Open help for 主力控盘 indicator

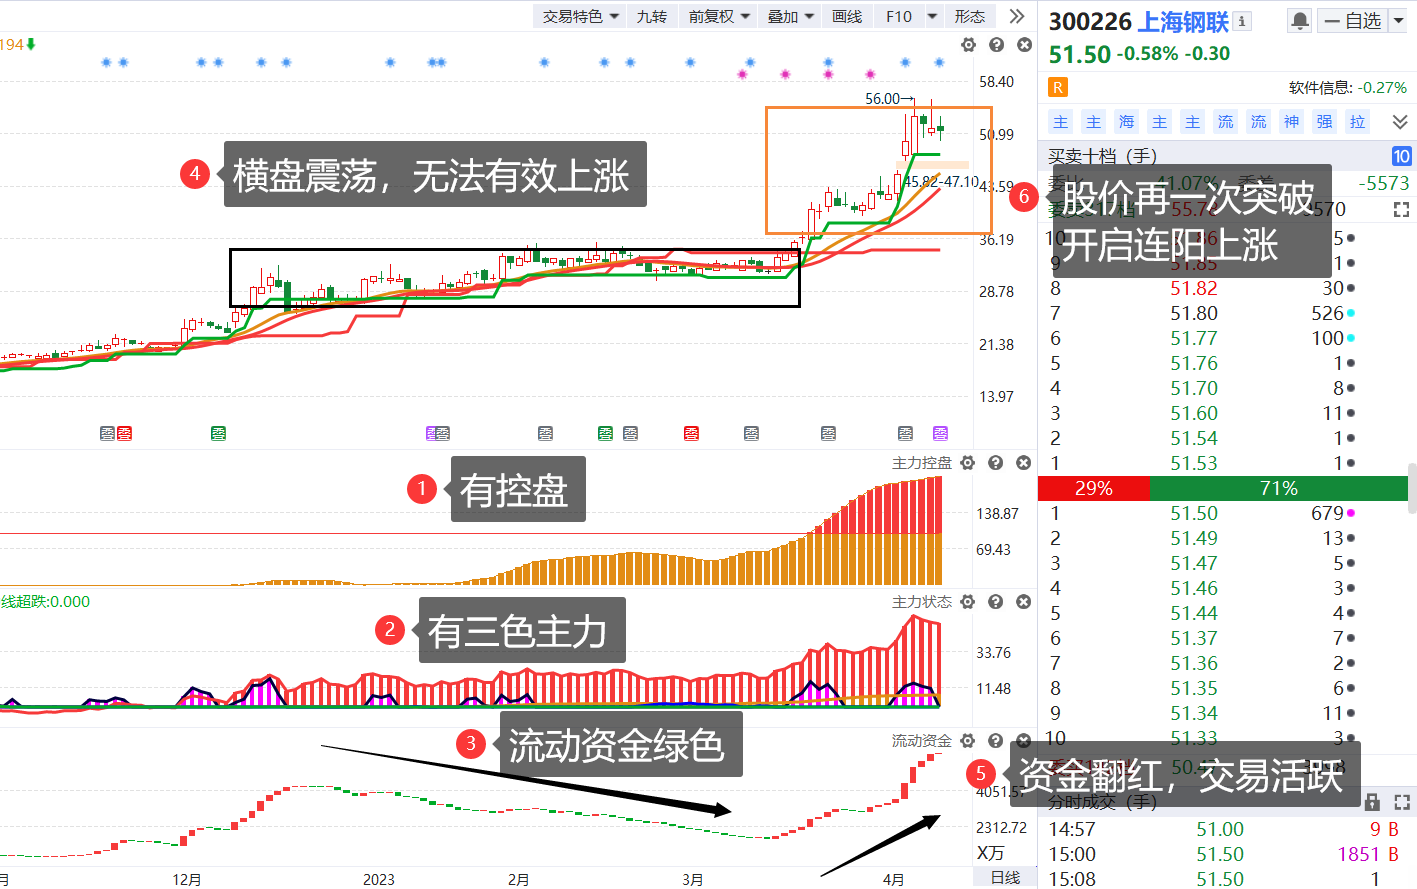995,463
